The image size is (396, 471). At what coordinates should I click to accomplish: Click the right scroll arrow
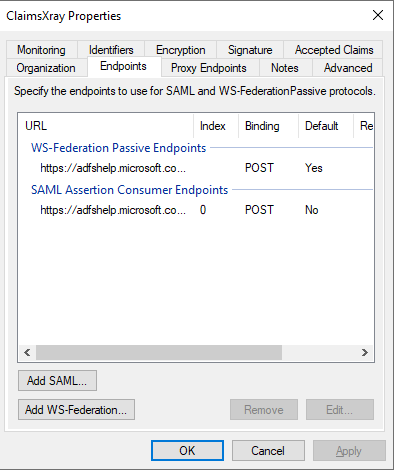[x=365, y=352]
